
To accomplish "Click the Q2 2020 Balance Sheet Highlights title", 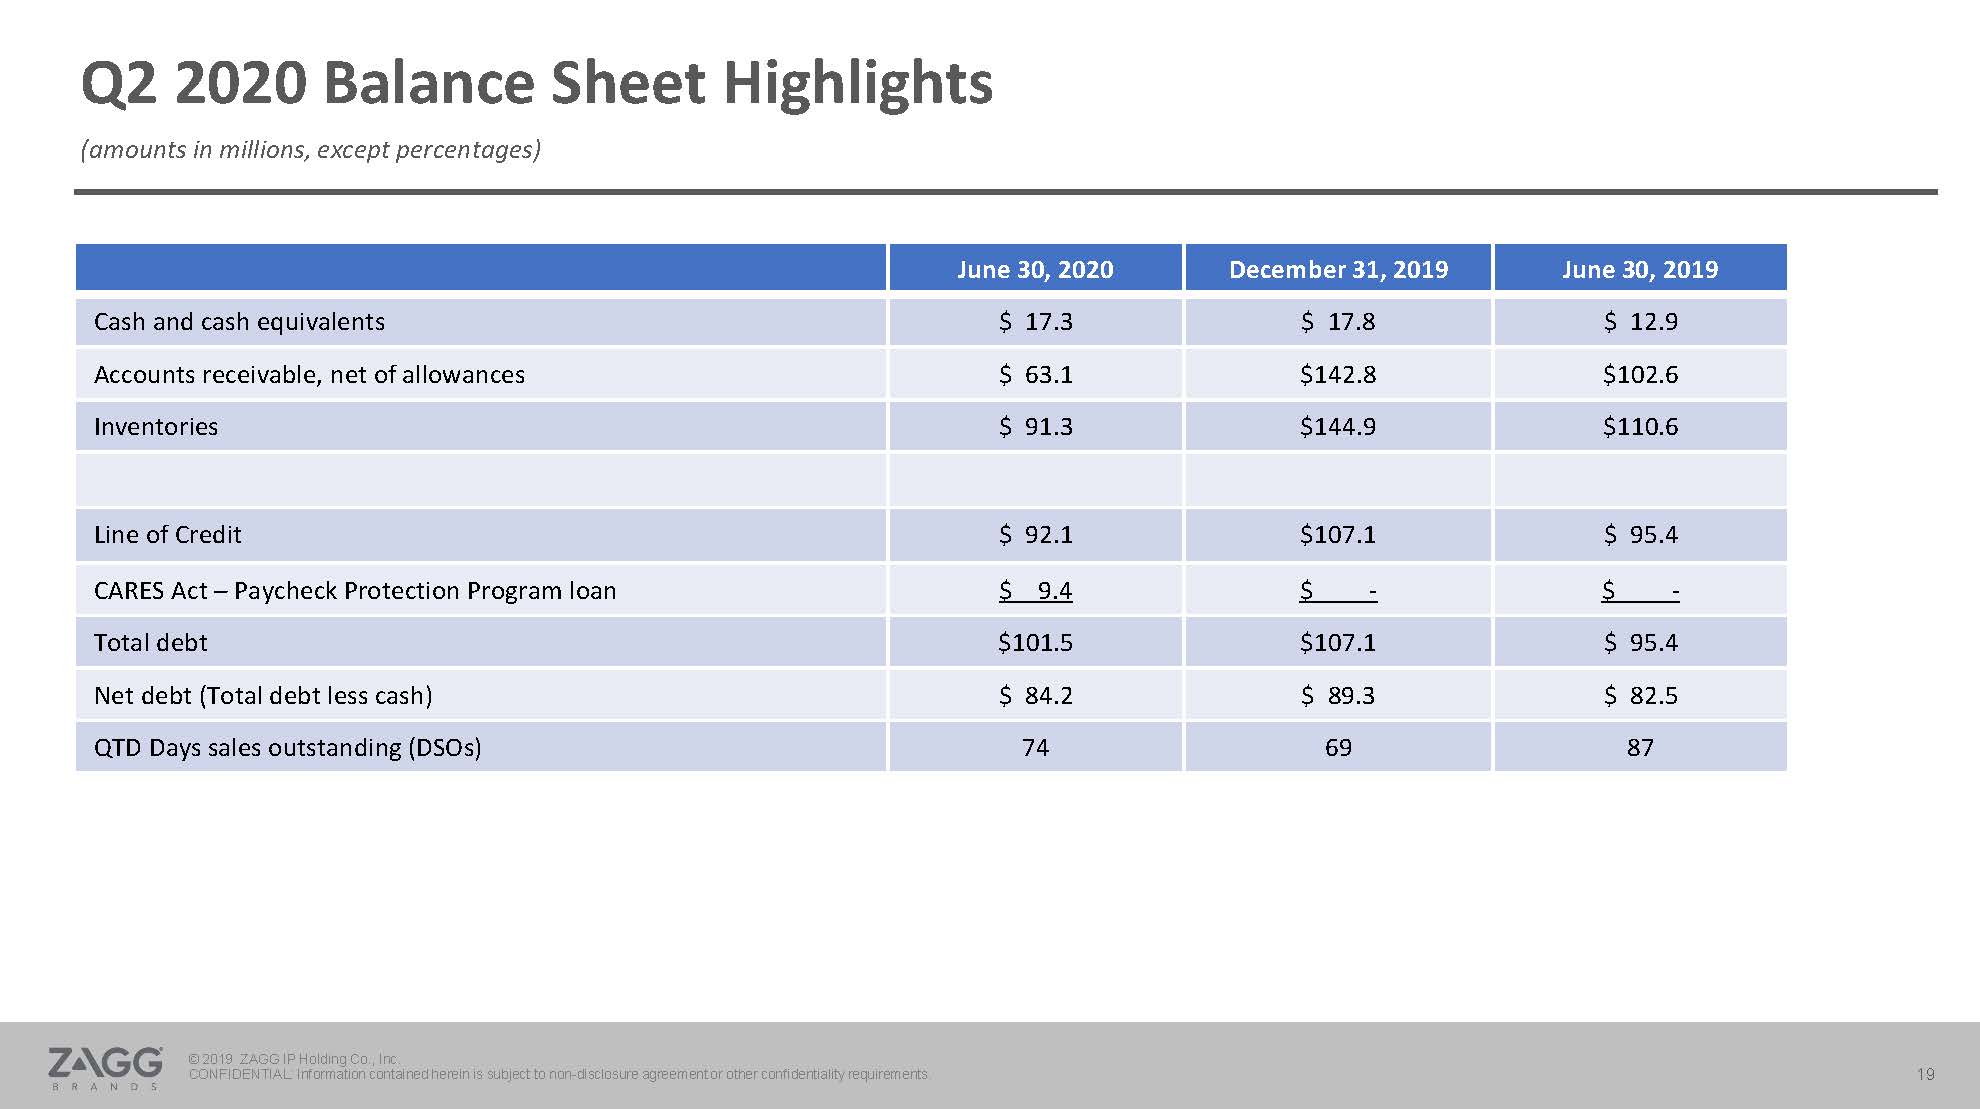I will click(536, 83).
